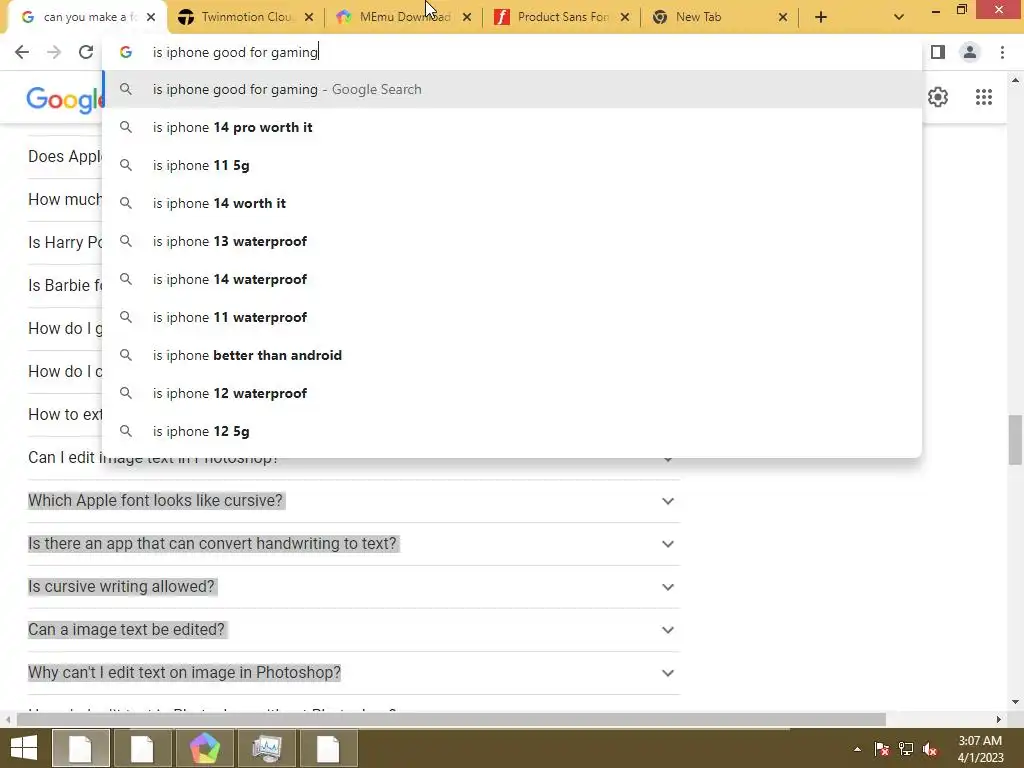Viewport: 1024px width, 768px height.
Task: Open the Chrome profile avatar
Action: (970, 52)
